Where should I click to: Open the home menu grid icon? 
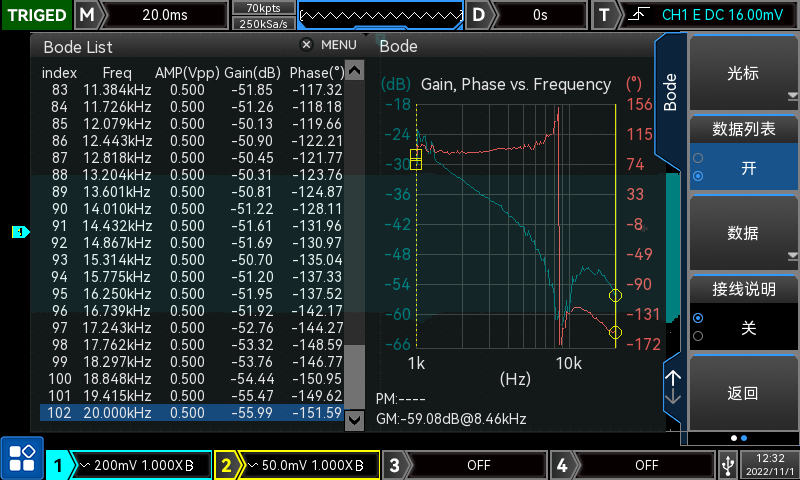pos(21,459)
